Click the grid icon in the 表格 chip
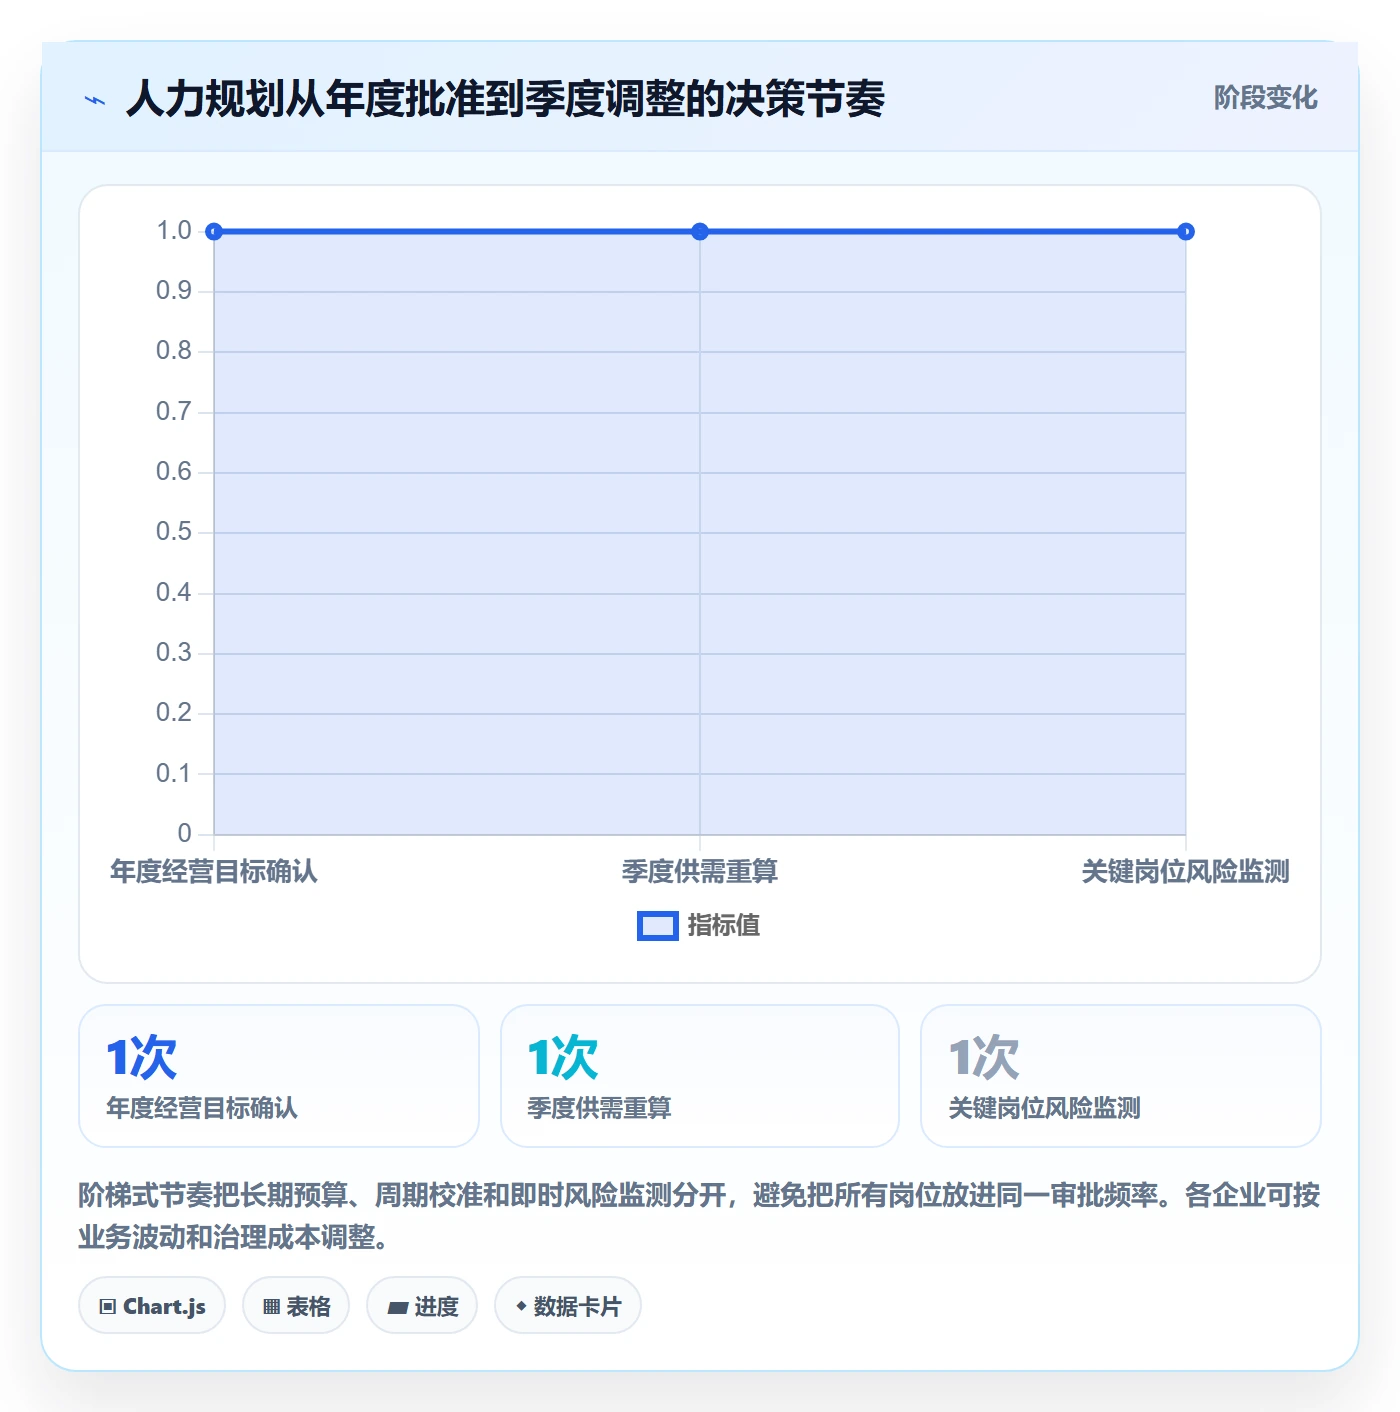Screen dimensions: 1400x1412 271,1307
